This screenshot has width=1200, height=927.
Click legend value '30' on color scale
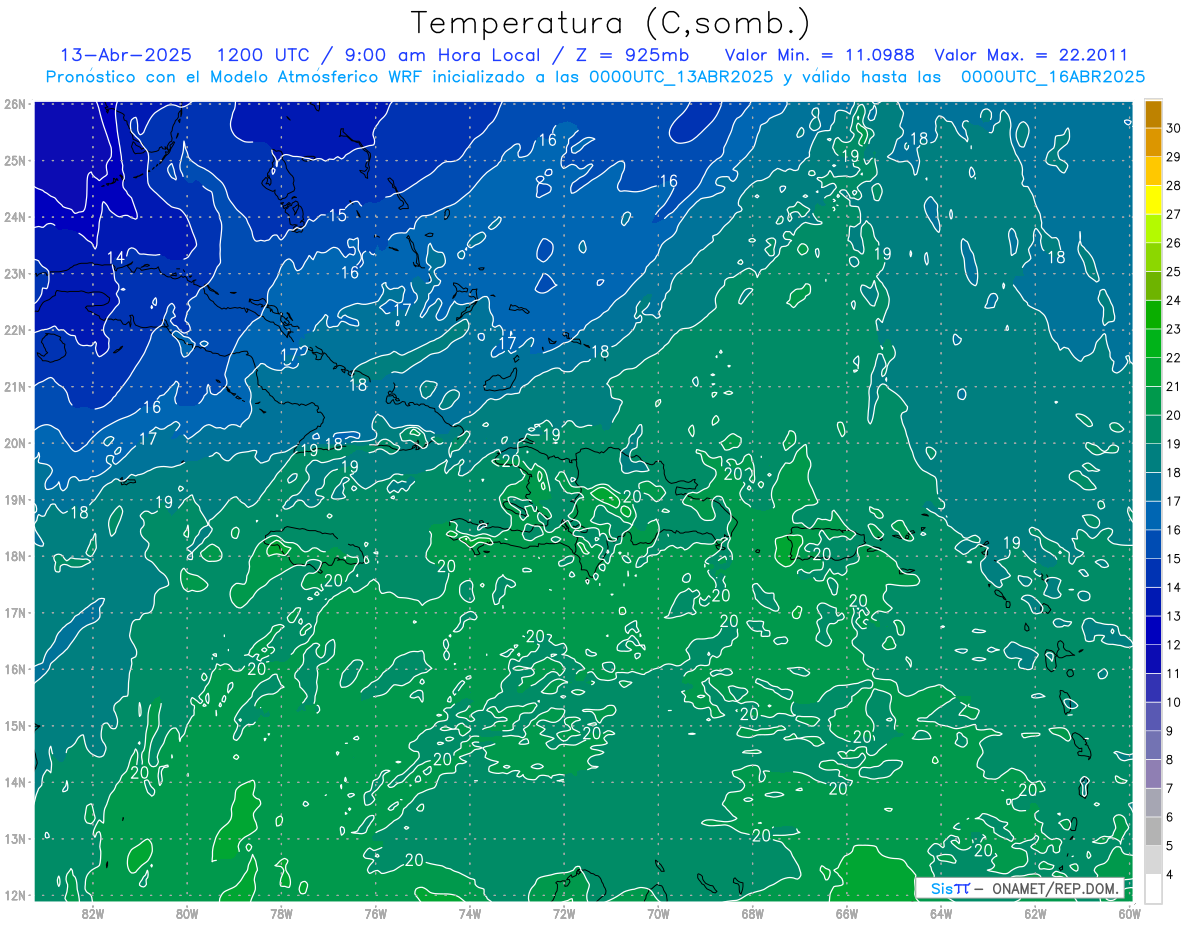click(x=1174, y=129)
